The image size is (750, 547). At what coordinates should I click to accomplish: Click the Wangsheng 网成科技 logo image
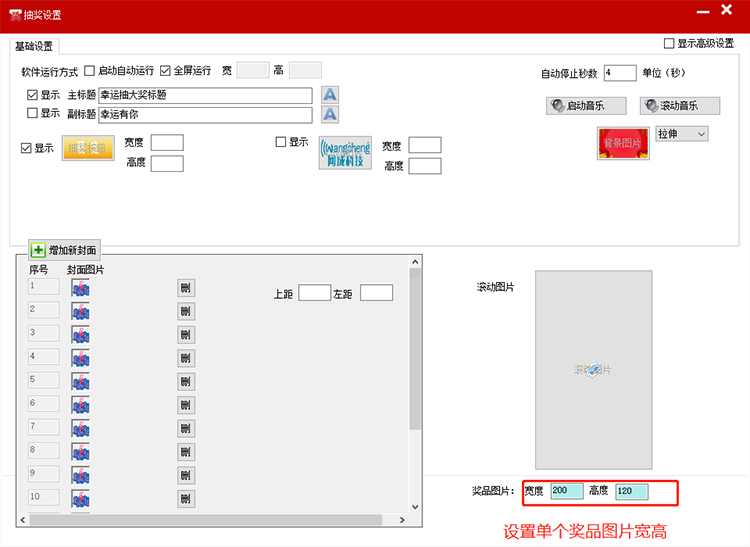(345, 153)
